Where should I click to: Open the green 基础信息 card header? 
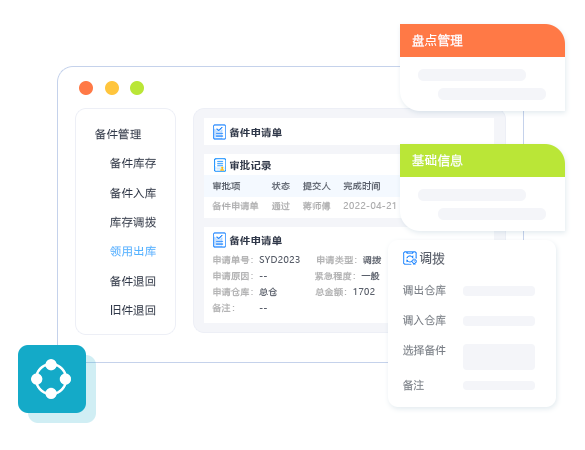pyautogui.click(x=482, y=161)
